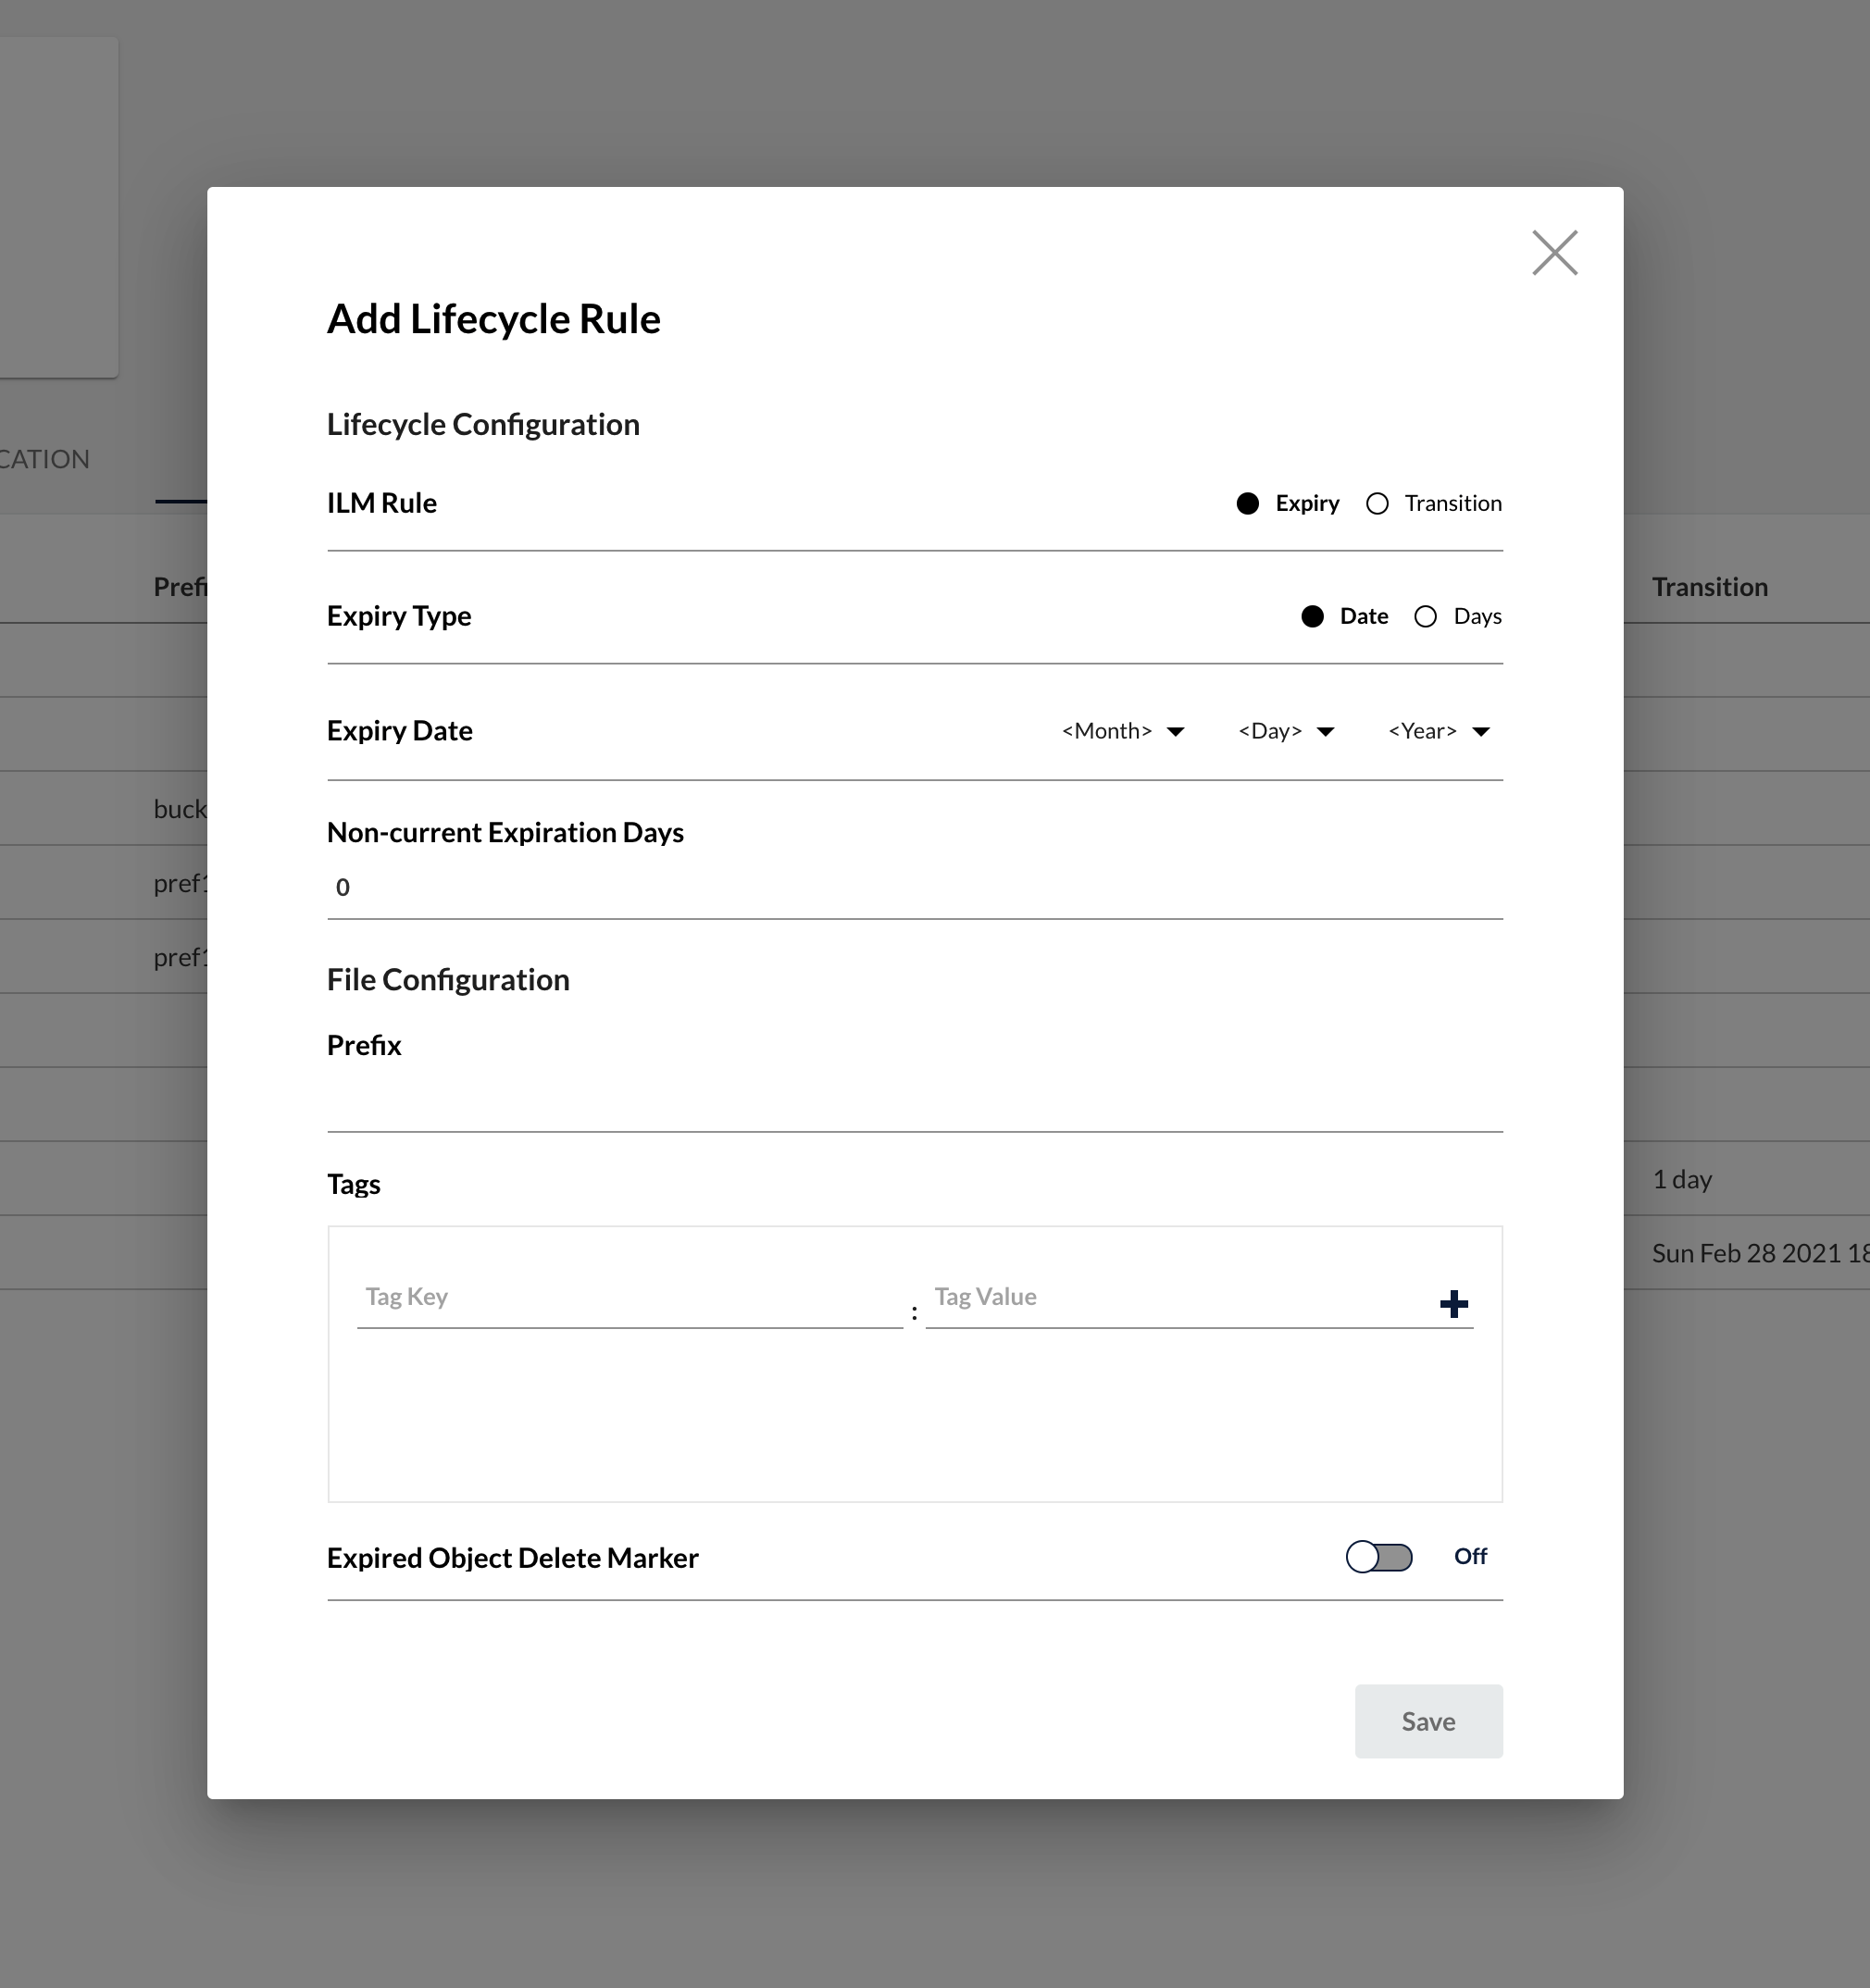
Task: Close the Add Lifecycle Rule dialog
Action: pyautogui.click(x=1554, y=252)
